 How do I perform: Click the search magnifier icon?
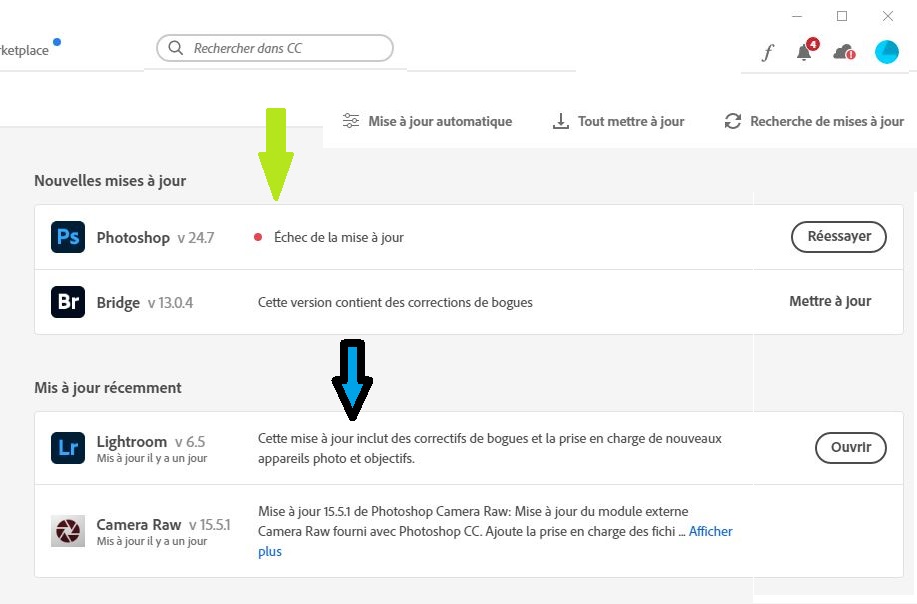click(x=176, y=48)
